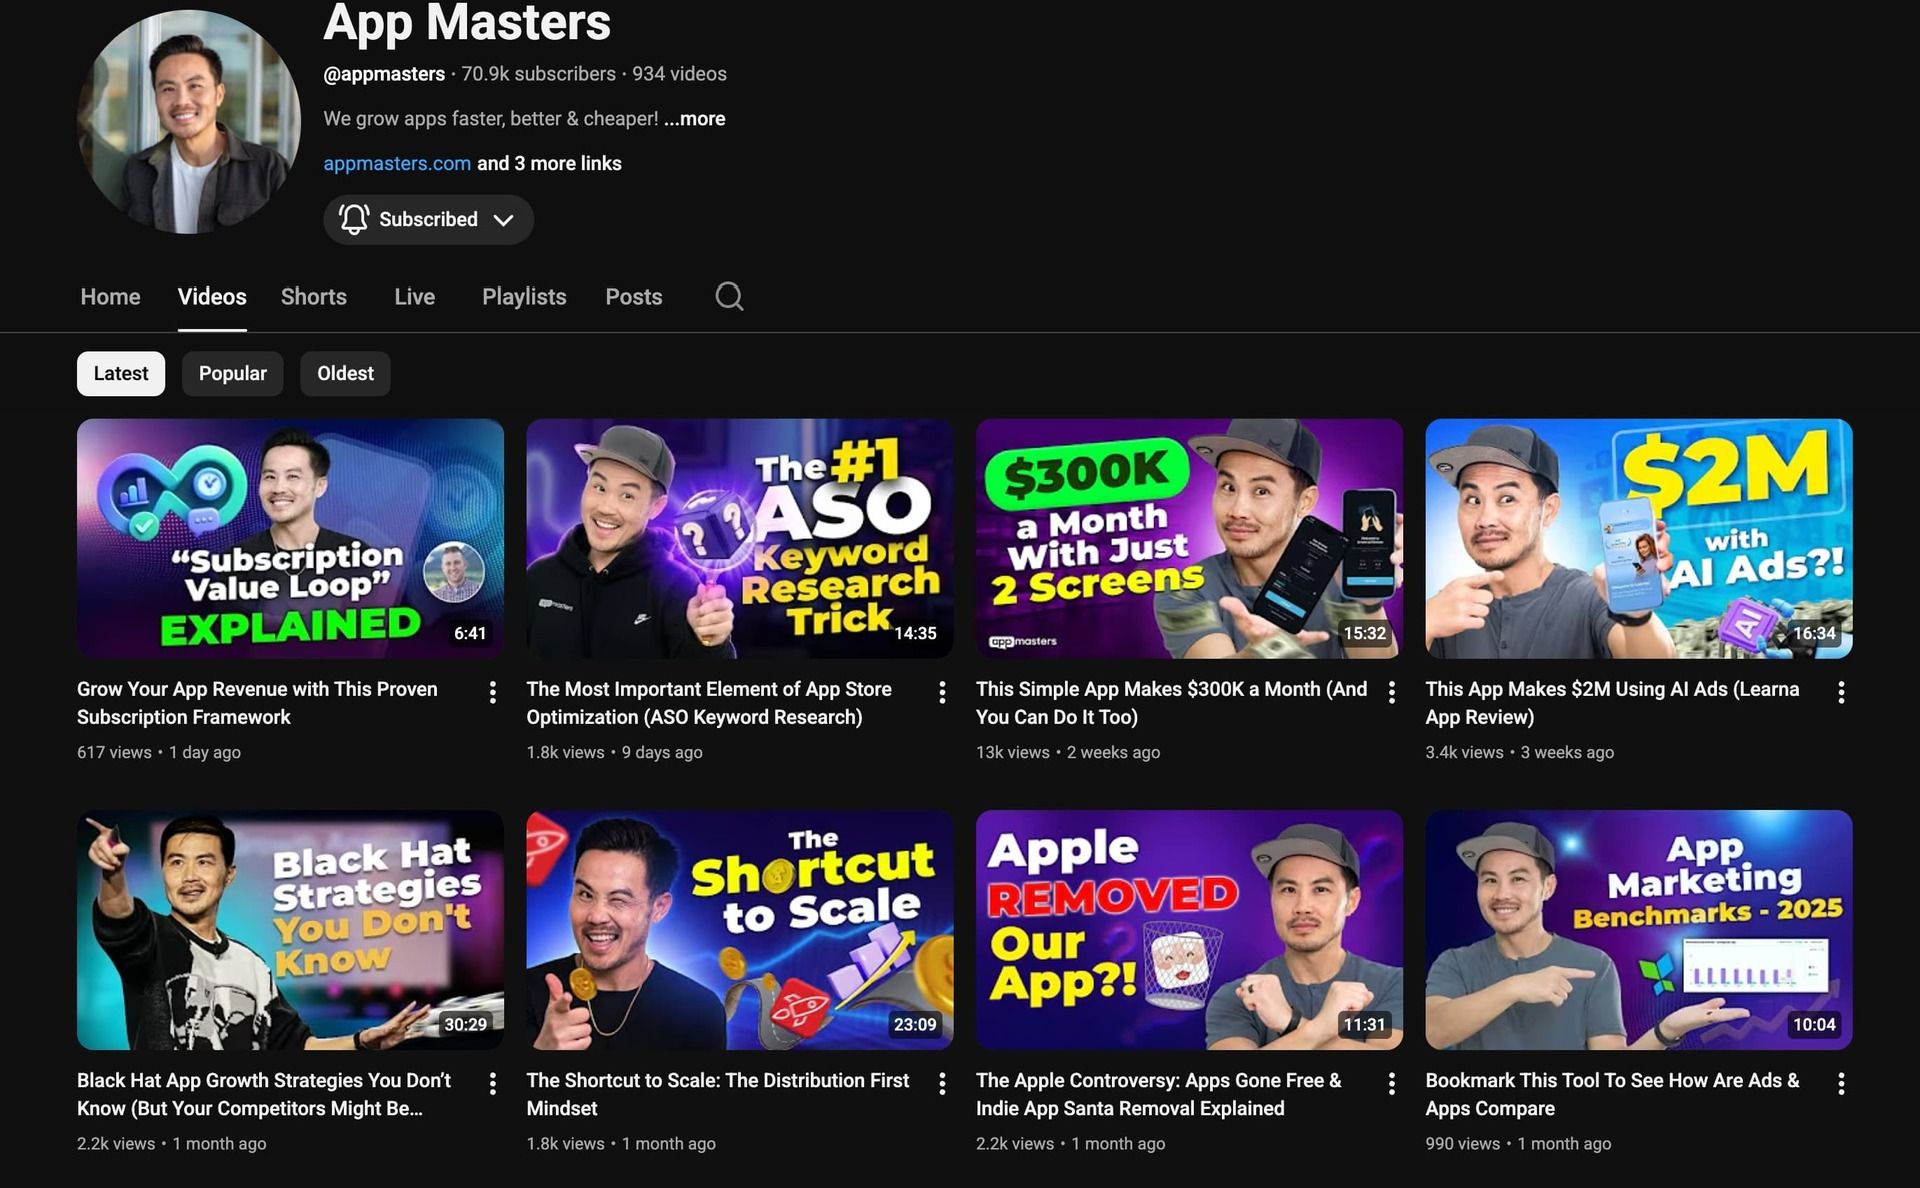Open three-dot menu for $300K a Month video
Viewport: 1920px width, 1188px height.
coord(1391,692)
